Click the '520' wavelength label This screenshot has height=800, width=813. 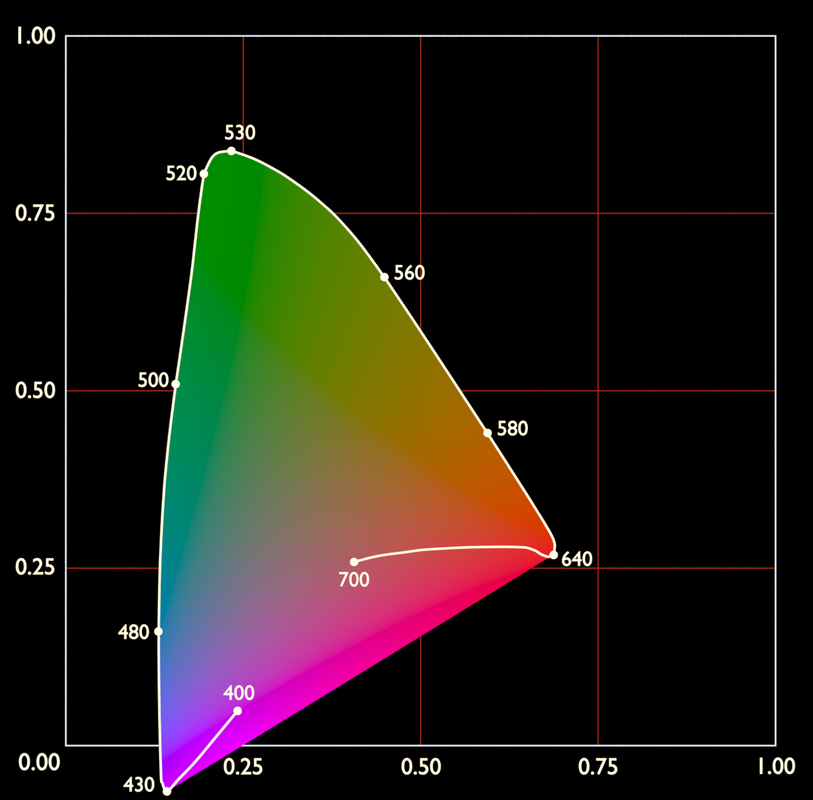(181, 174)
